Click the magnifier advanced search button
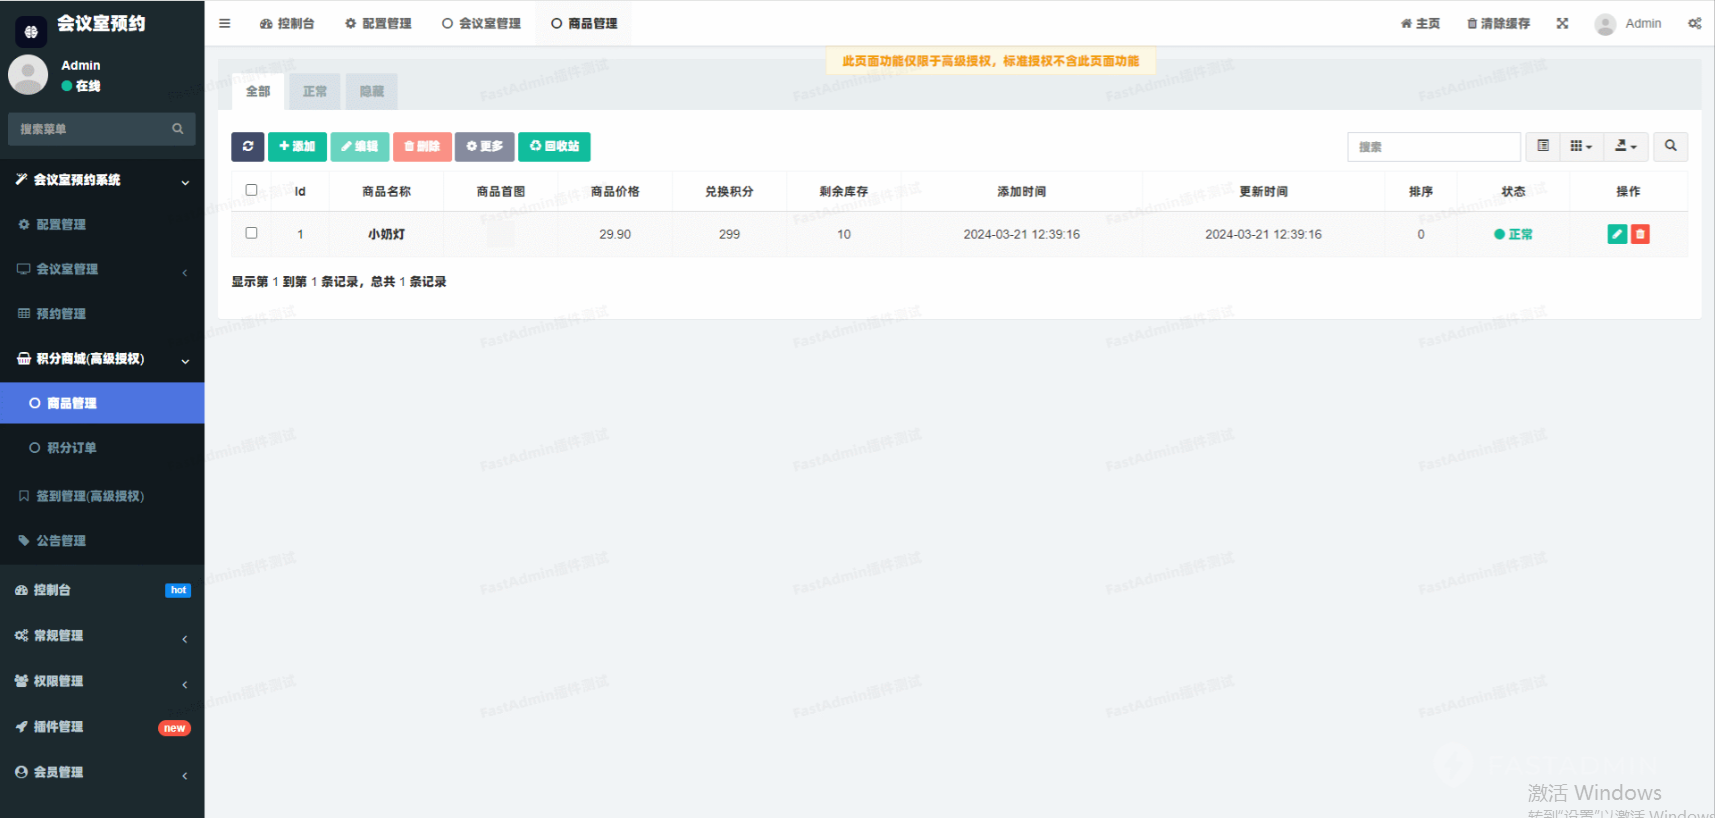The width and height of the screenshot is (1715, 818). tap(1670, 146)
